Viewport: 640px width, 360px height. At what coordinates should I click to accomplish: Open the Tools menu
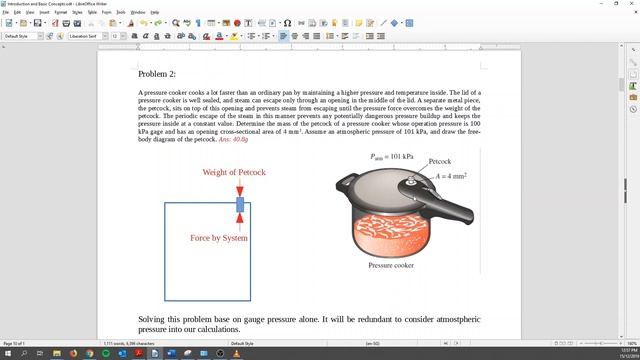pos(121,12)
